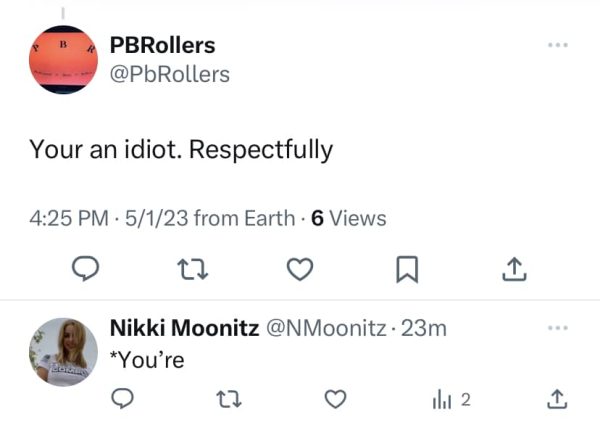Open more options for PBRollers tweet
The width and height of the screenshot is (600, 436).
pyautogui.click(x=558, y=46)
